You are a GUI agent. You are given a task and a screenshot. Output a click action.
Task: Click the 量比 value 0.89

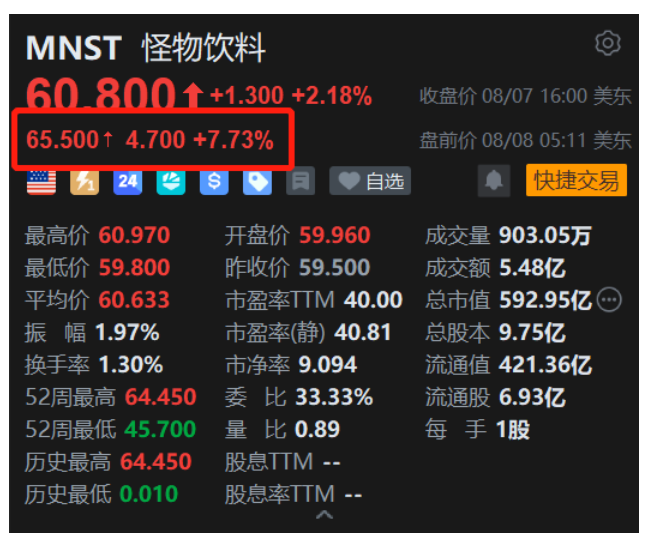pyautogui.click(x=317, y=429)
